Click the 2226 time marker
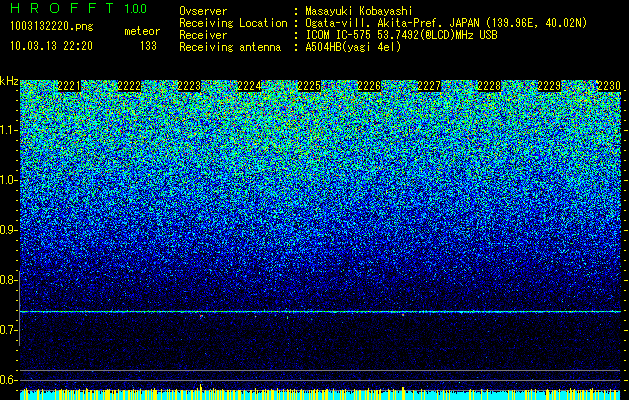Screen dimensions: 629x400 pos(369,86)
